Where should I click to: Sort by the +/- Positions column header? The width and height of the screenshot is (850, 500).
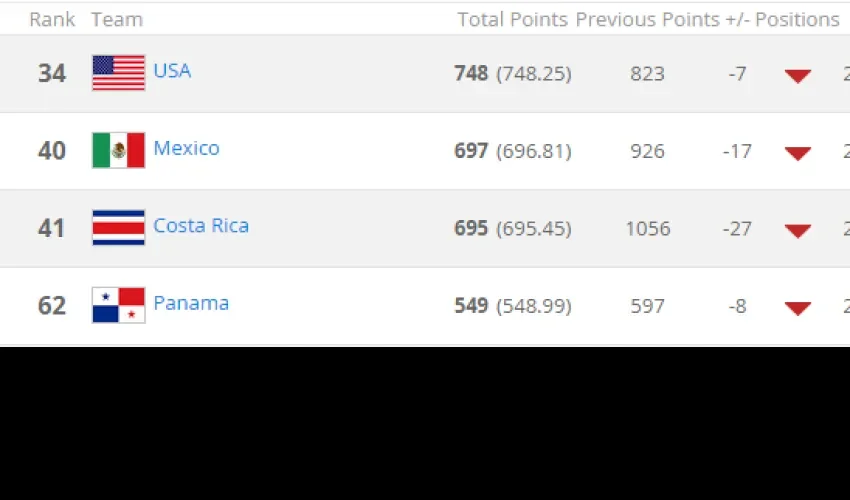click(x=782, y=20)
